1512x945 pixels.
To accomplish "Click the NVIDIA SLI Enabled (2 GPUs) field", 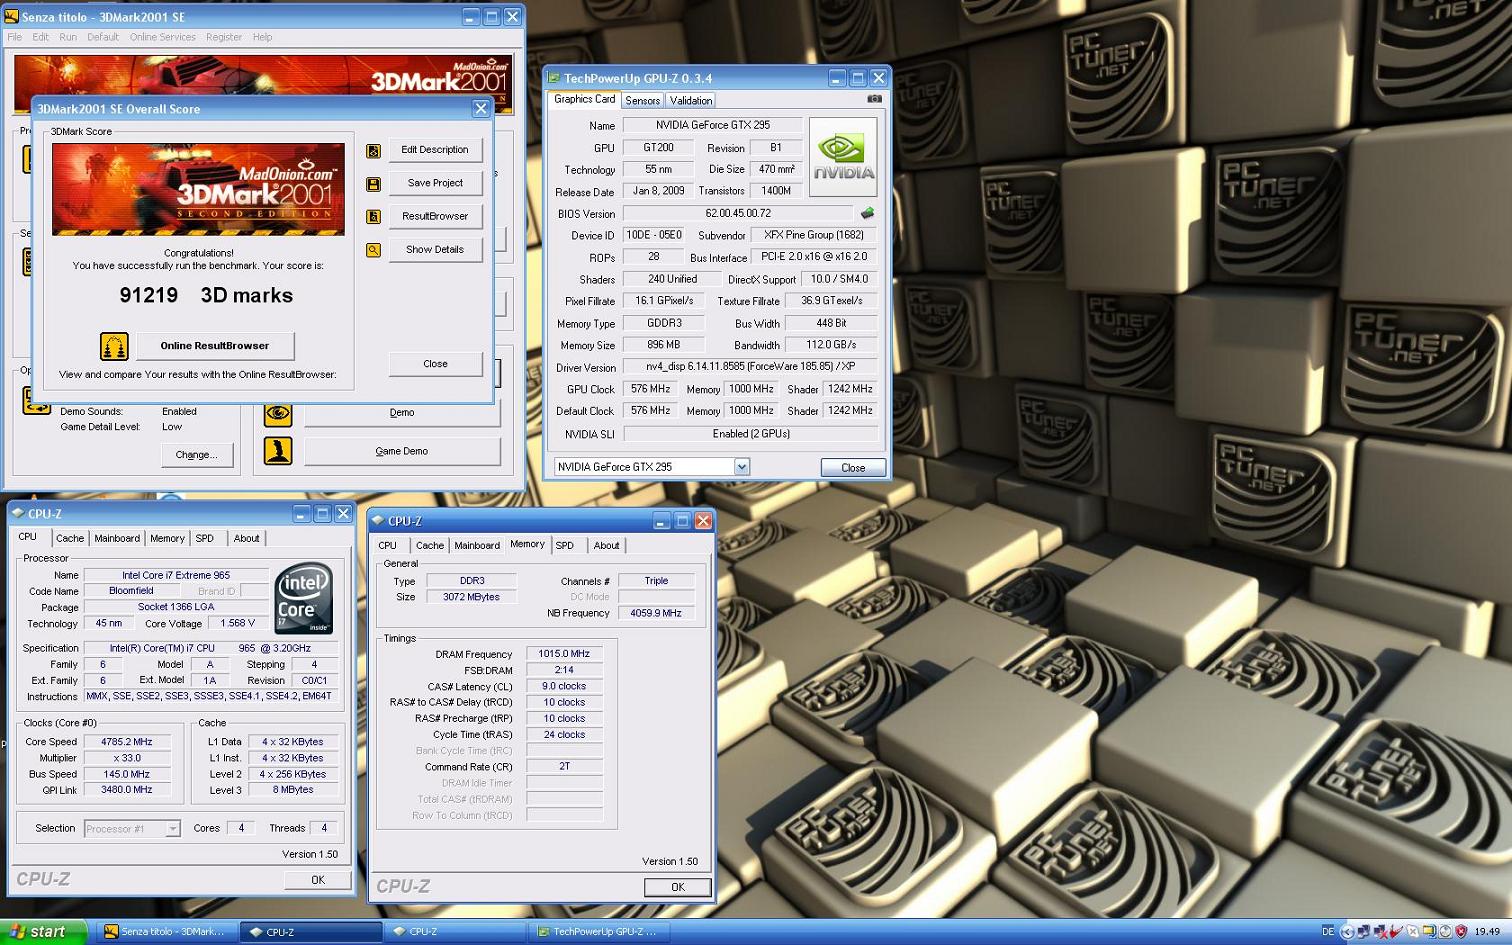I will (751, 434).
